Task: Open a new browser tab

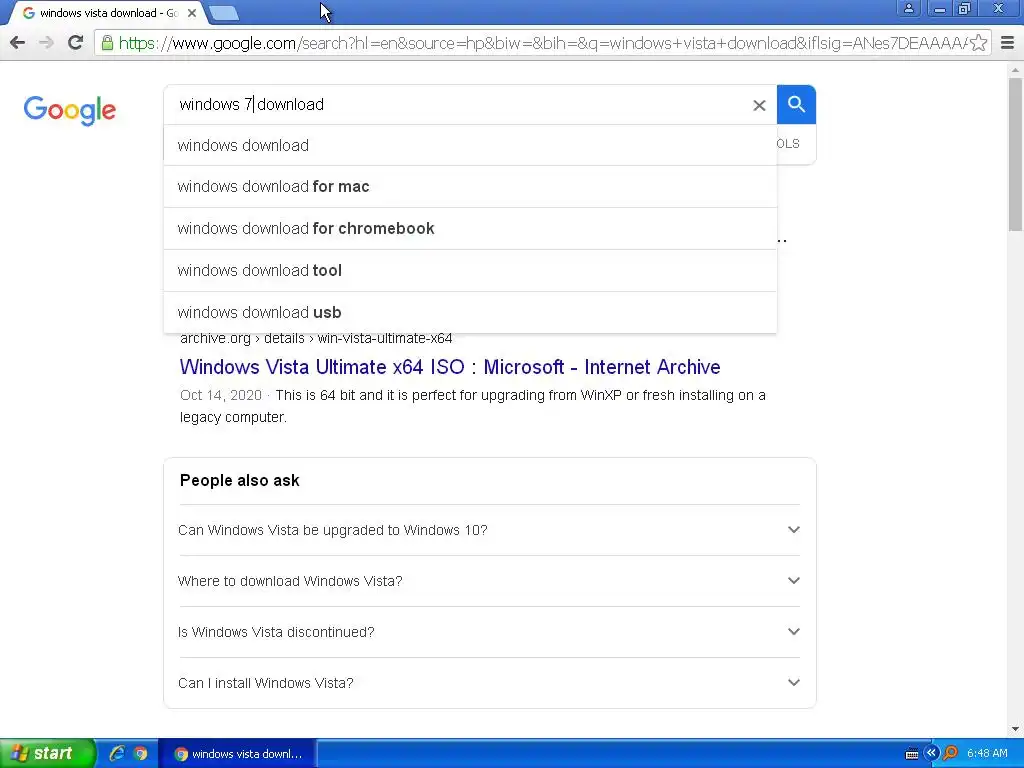Action: 224,13
